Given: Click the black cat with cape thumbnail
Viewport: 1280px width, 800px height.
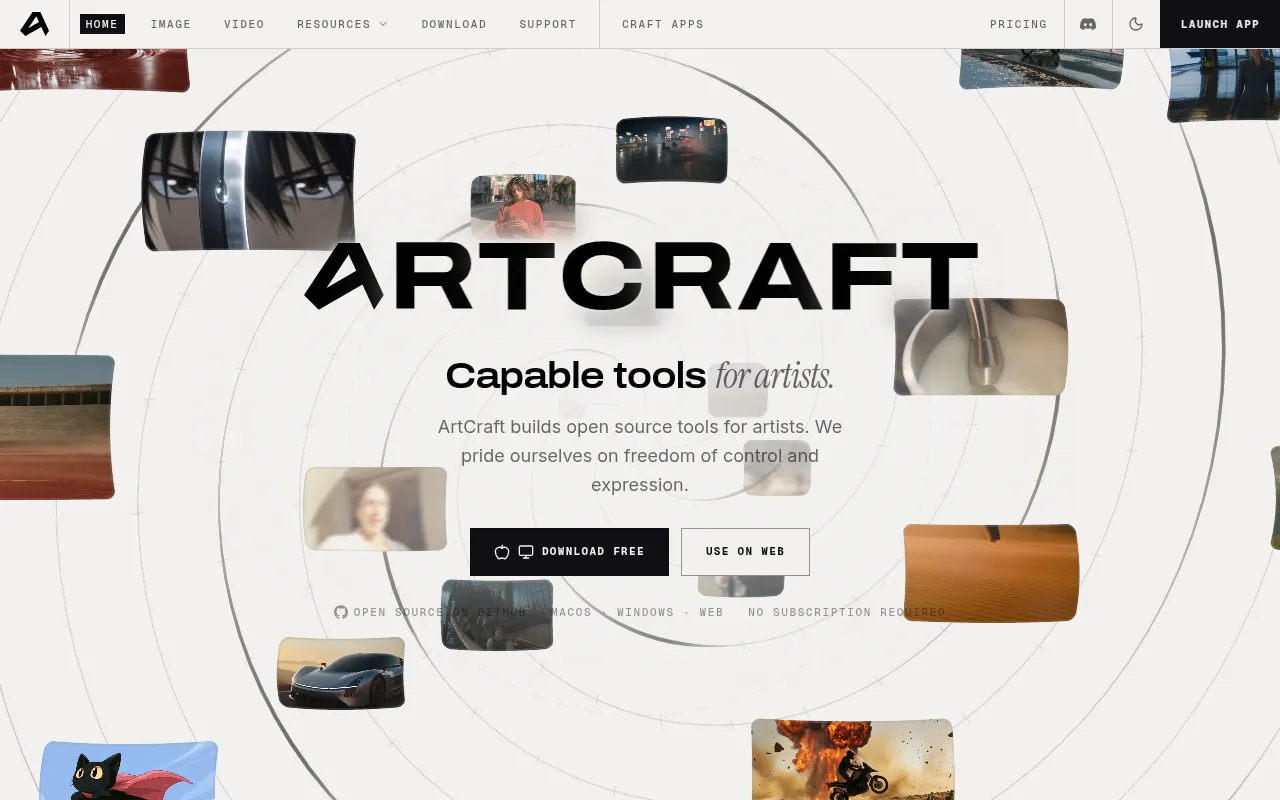Looking at the screenshot, I should (128, 771).
